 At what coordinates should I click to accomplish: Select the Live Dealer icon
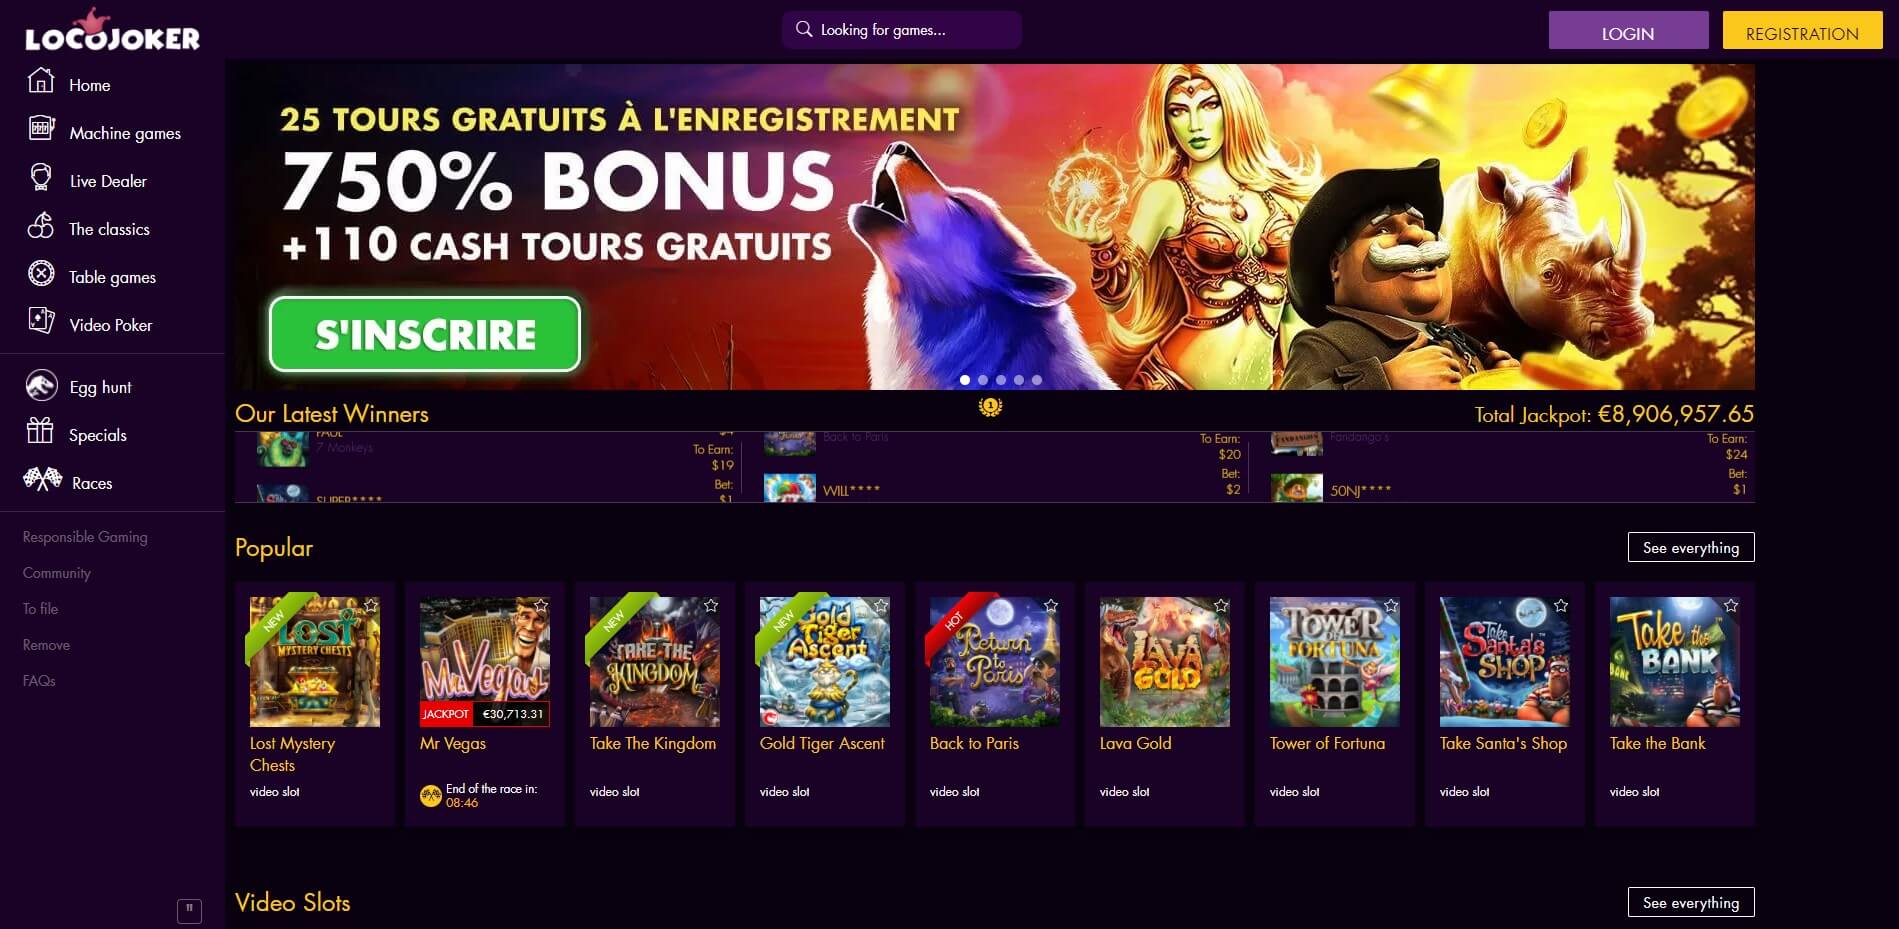pos(41,178)
